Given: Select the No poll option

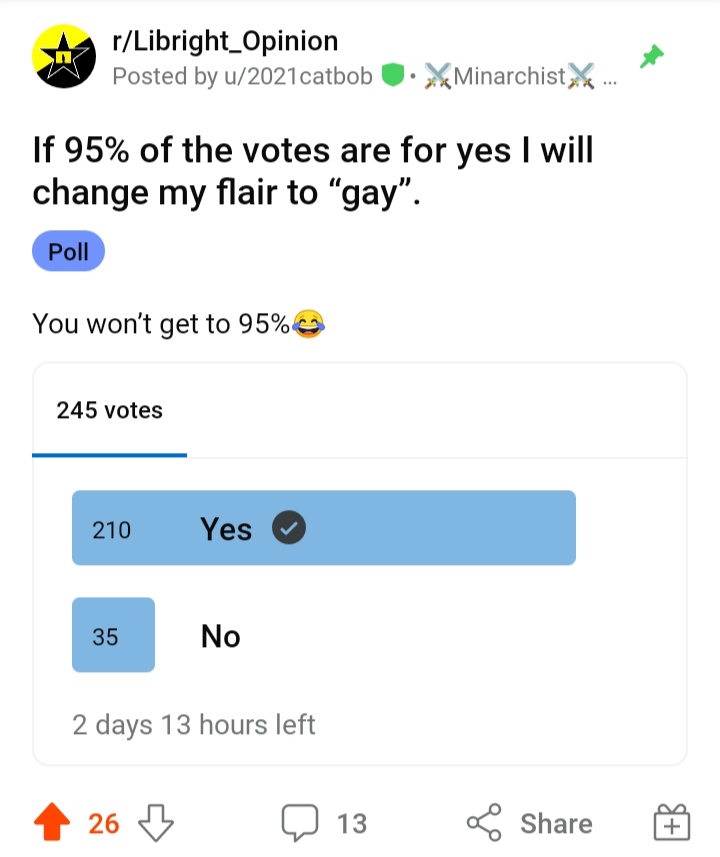Looking at the screenshot, I should click(x=220, y=636).
